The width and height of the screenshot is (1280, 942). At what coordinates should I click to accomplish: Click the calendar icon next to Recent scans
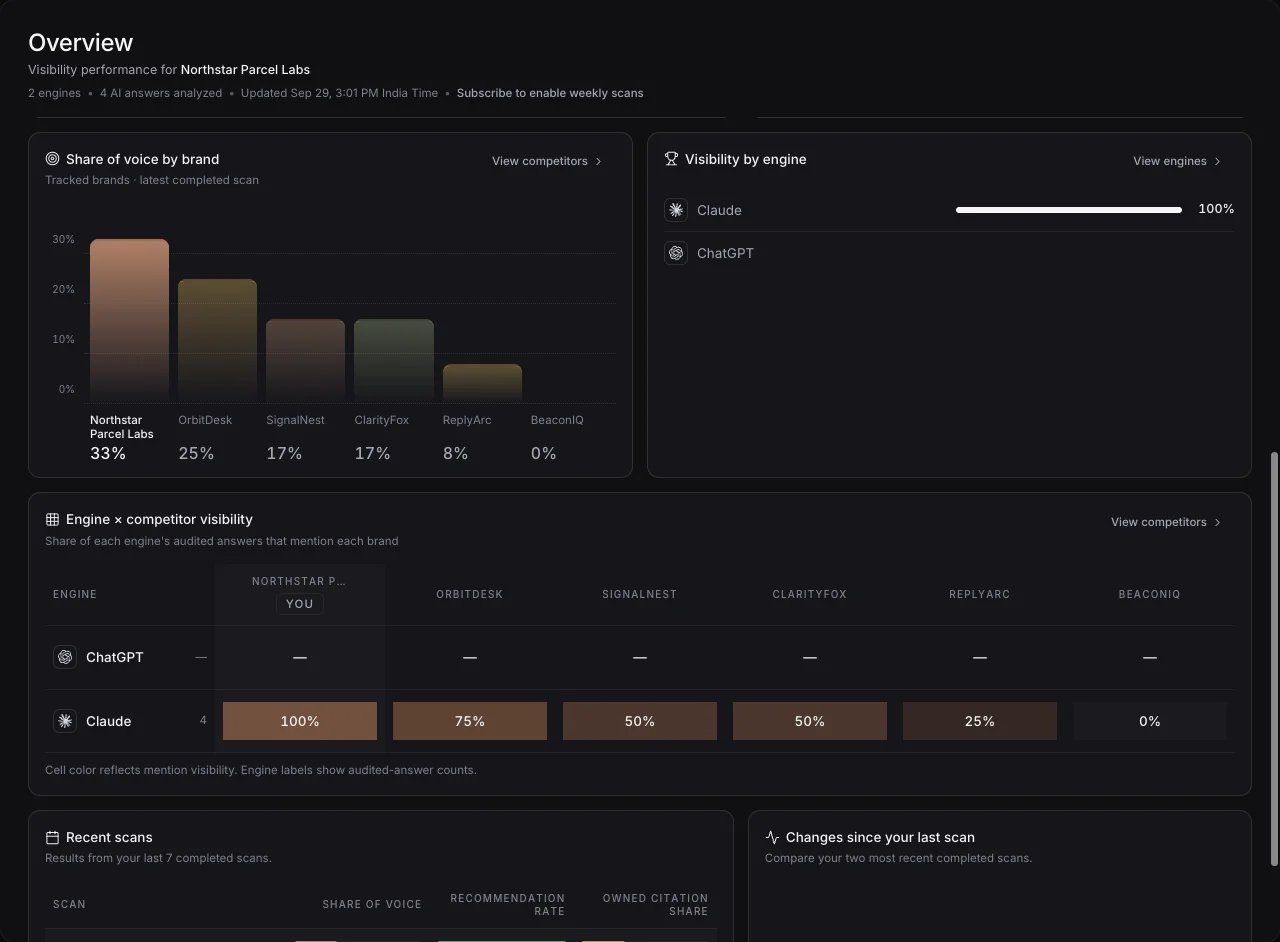52,837
